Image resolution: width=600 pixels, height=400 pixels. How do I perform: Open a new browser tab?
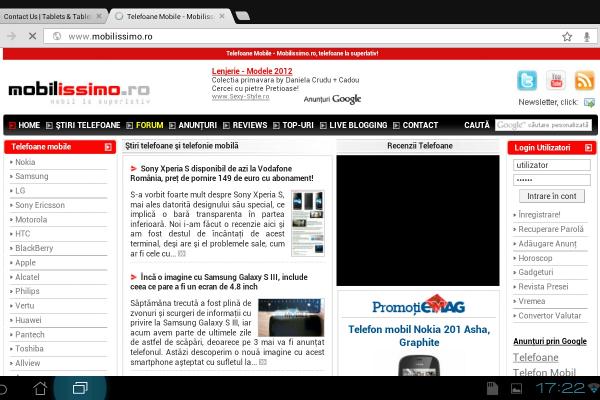pyautogui.click(x=242, y=16)
